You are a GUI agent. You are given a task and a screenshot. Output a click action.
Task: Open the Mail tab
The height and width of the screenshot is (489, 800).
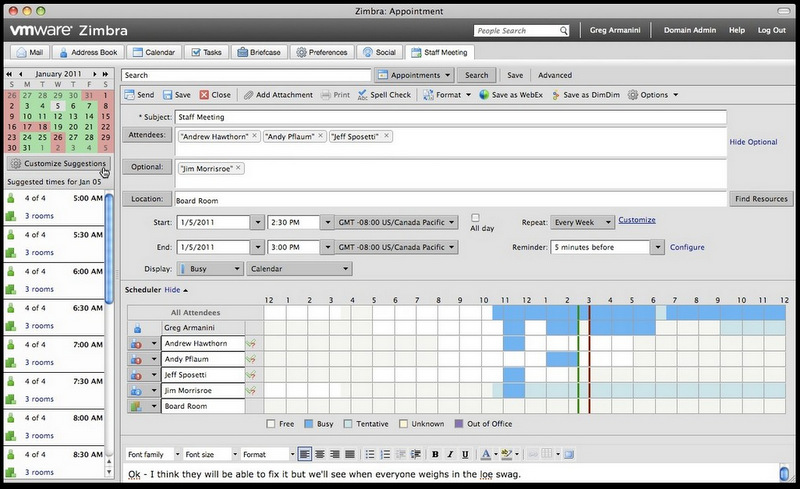(x=30, y=52)
